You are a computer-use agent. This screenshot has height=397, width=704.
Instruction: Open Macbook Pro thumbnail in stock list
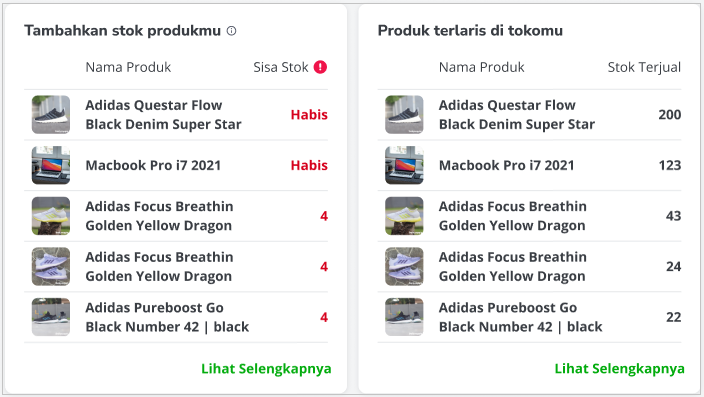[51, 165]
